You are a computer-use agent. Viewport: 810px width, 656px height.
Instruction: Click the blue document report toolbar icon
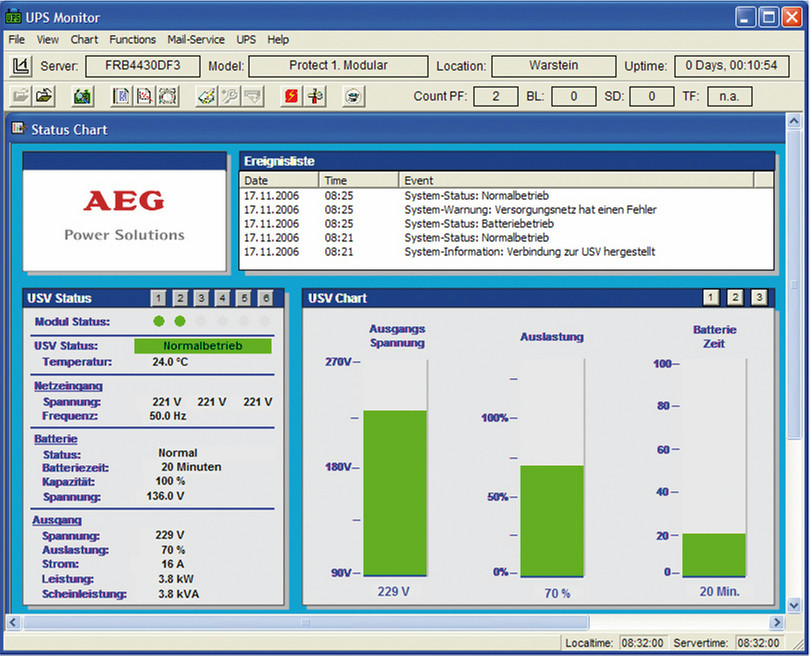coord(121,97)
